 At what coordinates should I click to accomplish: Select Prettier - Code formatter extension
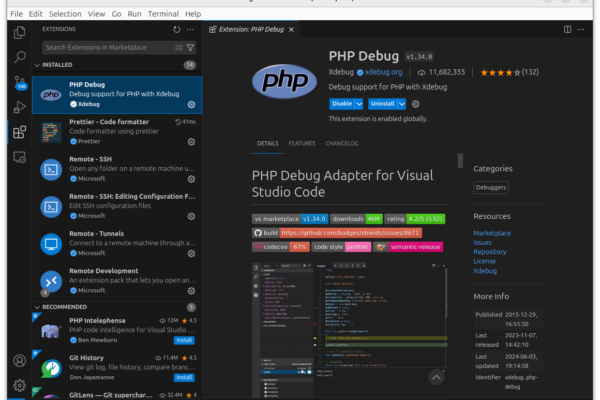point(117,132)
